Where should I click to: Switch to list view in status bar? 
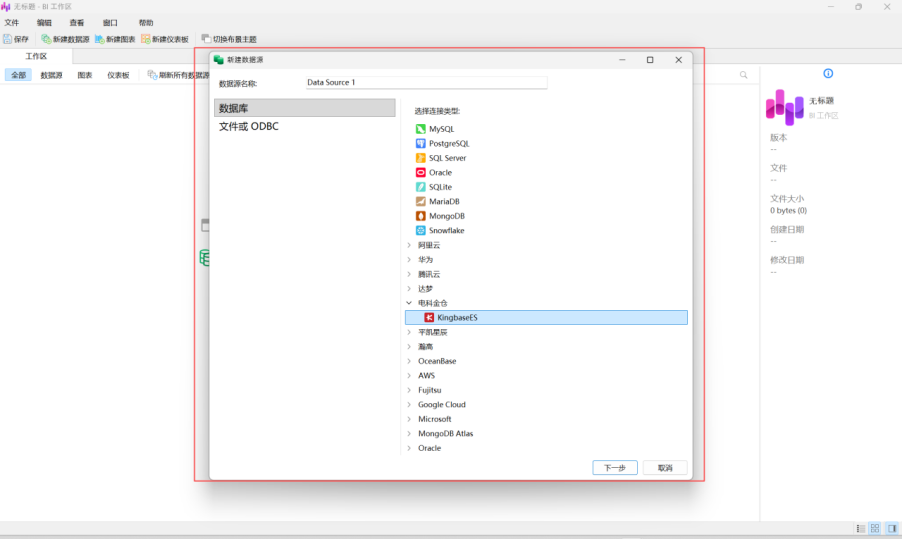[x=860, y=528]
